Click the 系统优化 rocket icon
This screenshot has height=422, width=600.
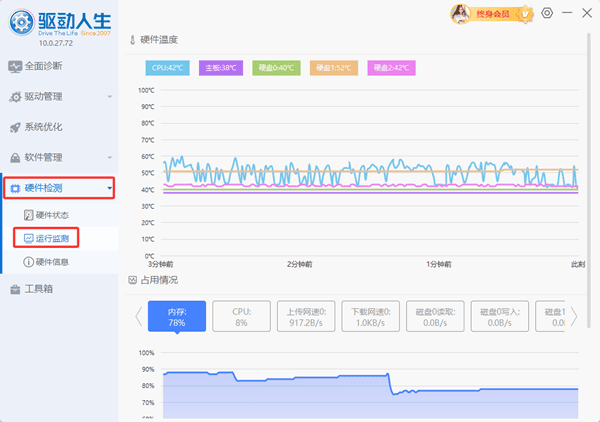(15, 127)
